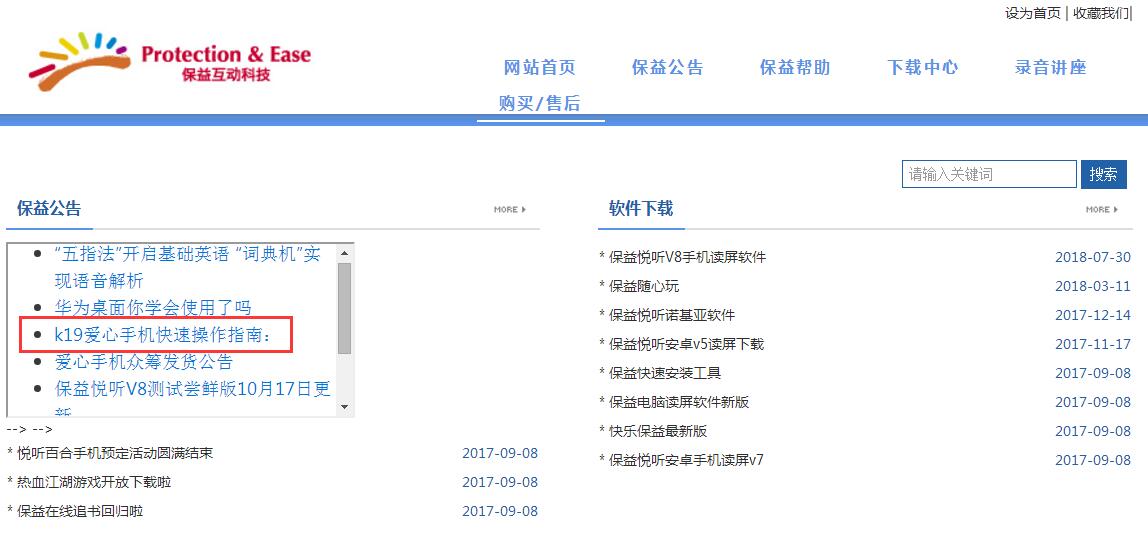The width and height of the screenshot is (1148, 536).
Task: Open 保益在线追书回归啦 article
Action: coord(80,511)
